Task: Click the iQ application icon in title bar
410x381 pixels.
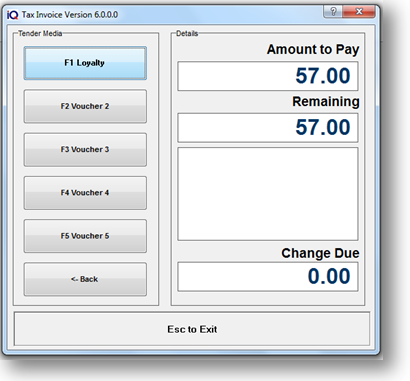Action: click(x=13, y=15)
